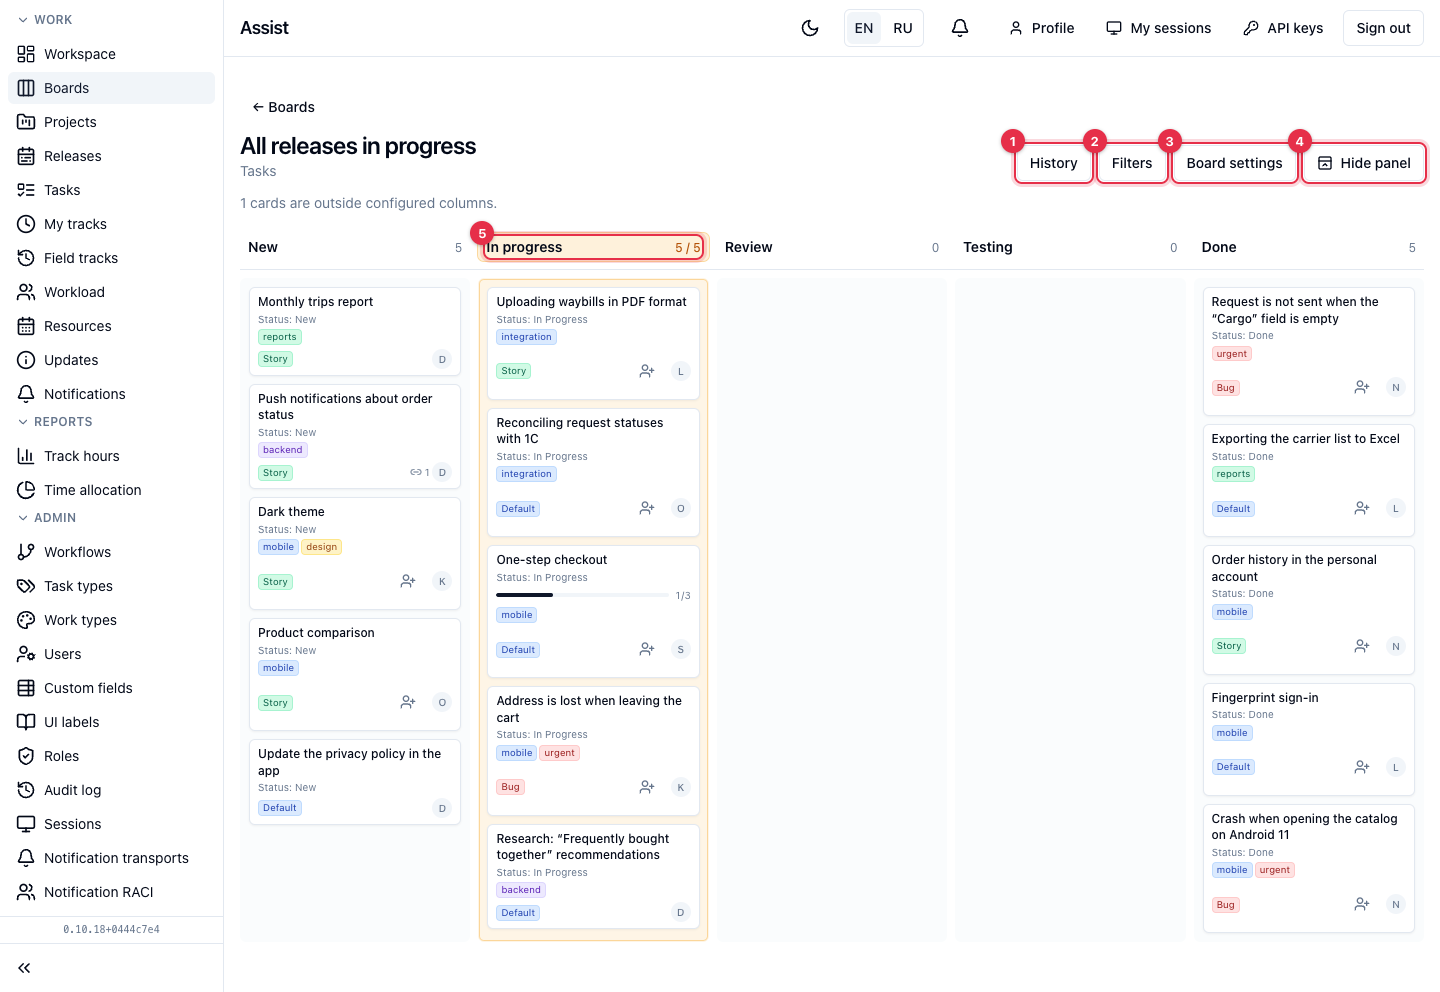
Task: Click design tag on Dark theme card
Action: pyautogui.click(x=321, y=547)
